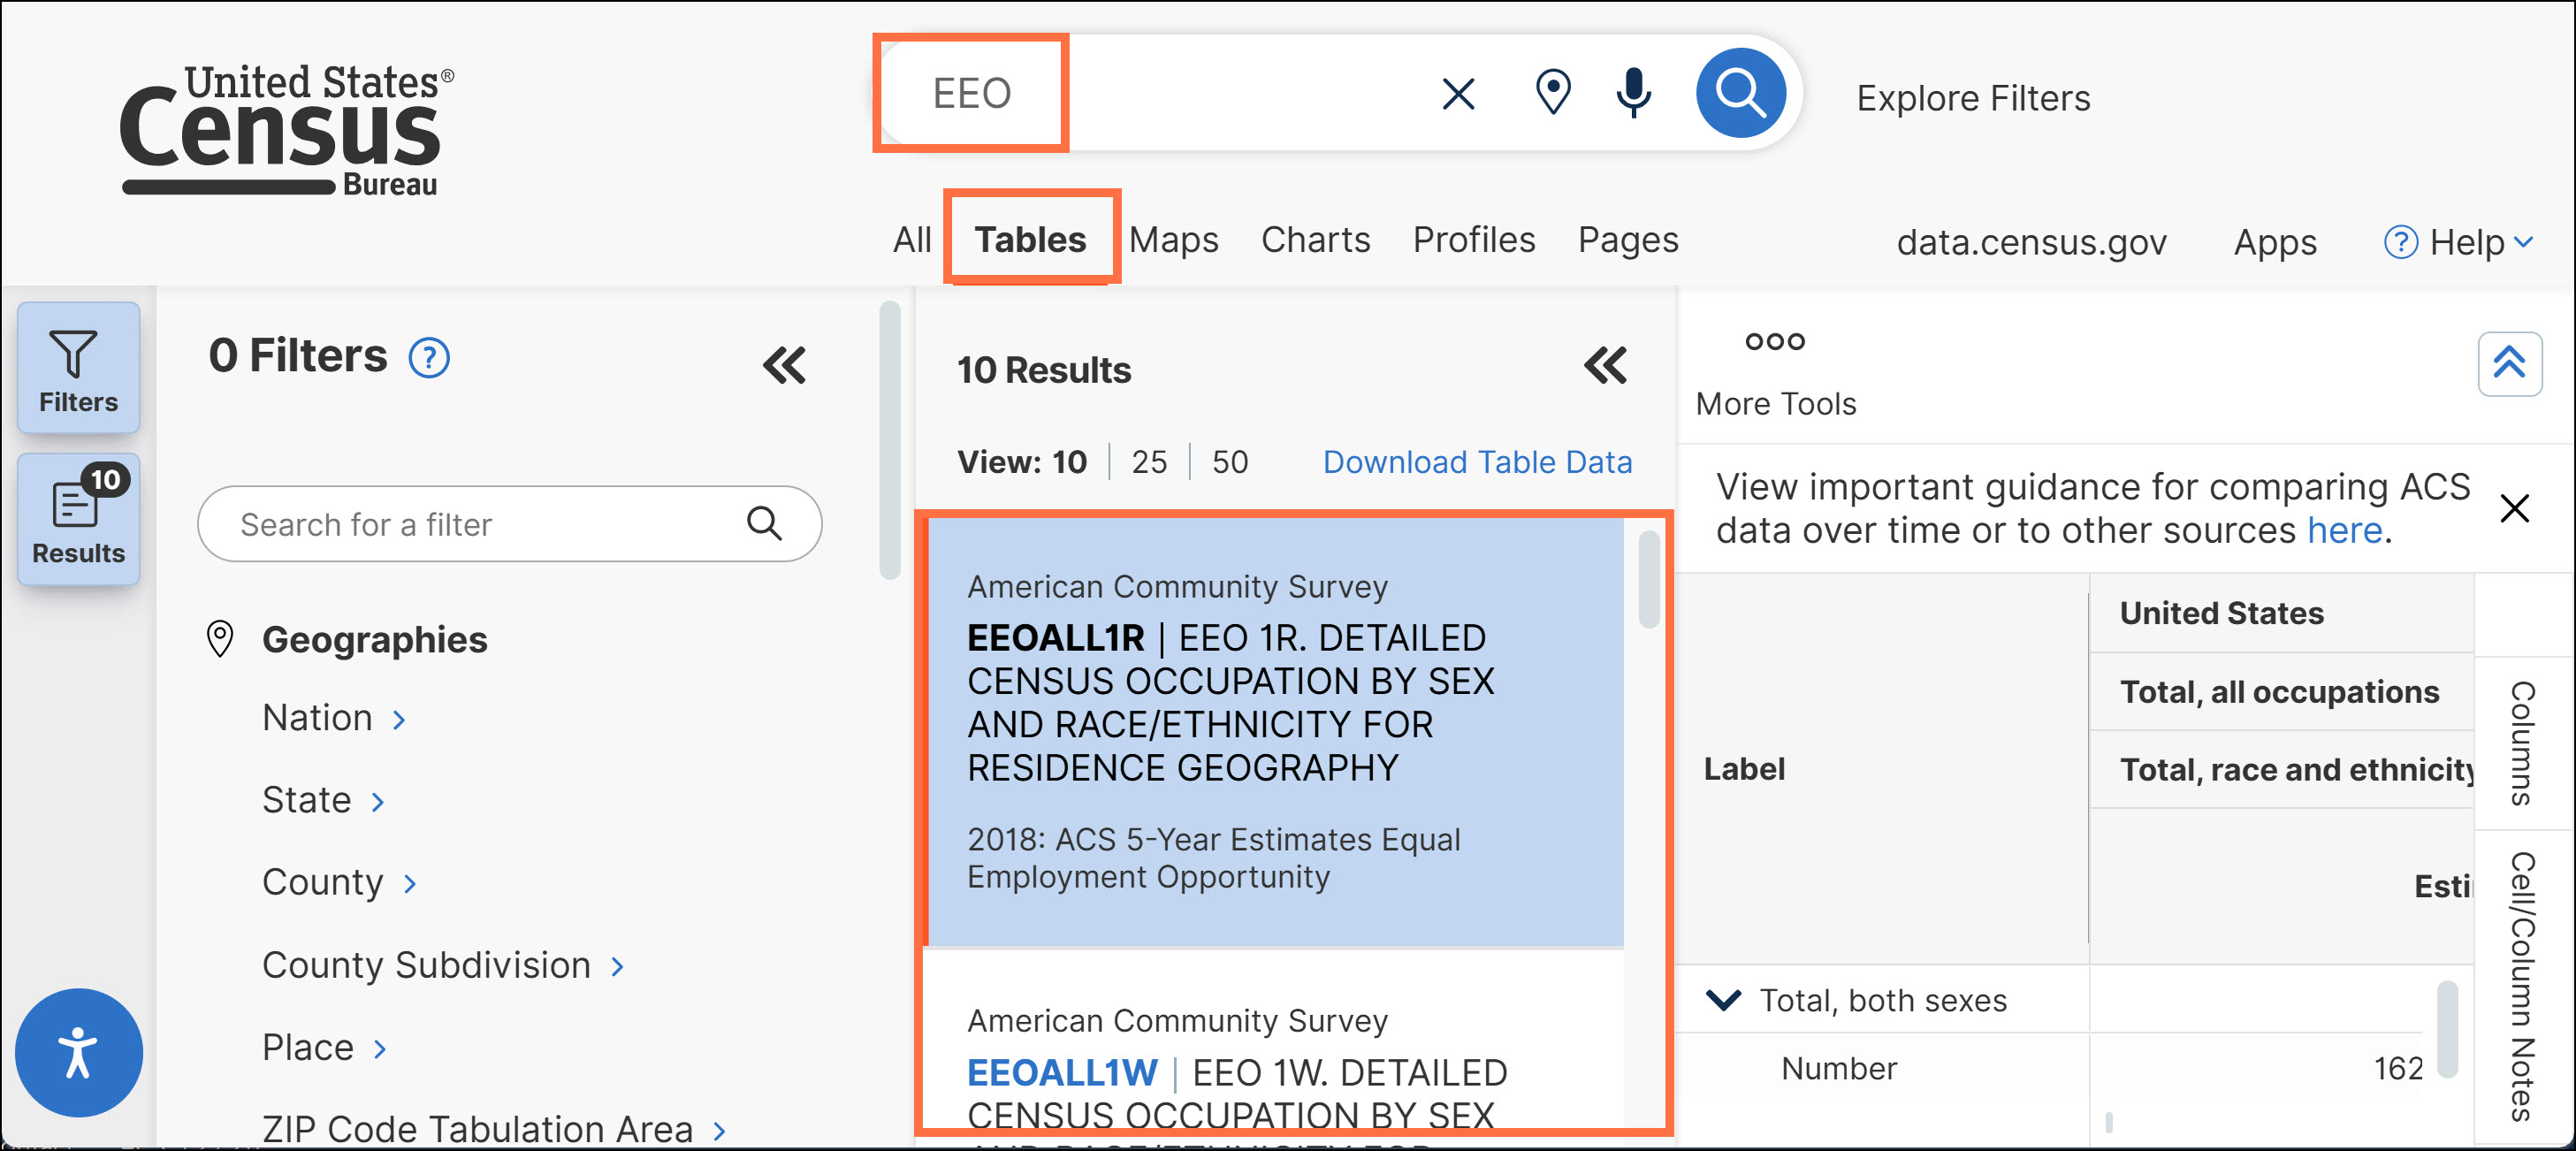Viewport: 2576px width, 1151px height.
Task: Collapse the Filters panel with double arrows
Action: coord(784,365)
